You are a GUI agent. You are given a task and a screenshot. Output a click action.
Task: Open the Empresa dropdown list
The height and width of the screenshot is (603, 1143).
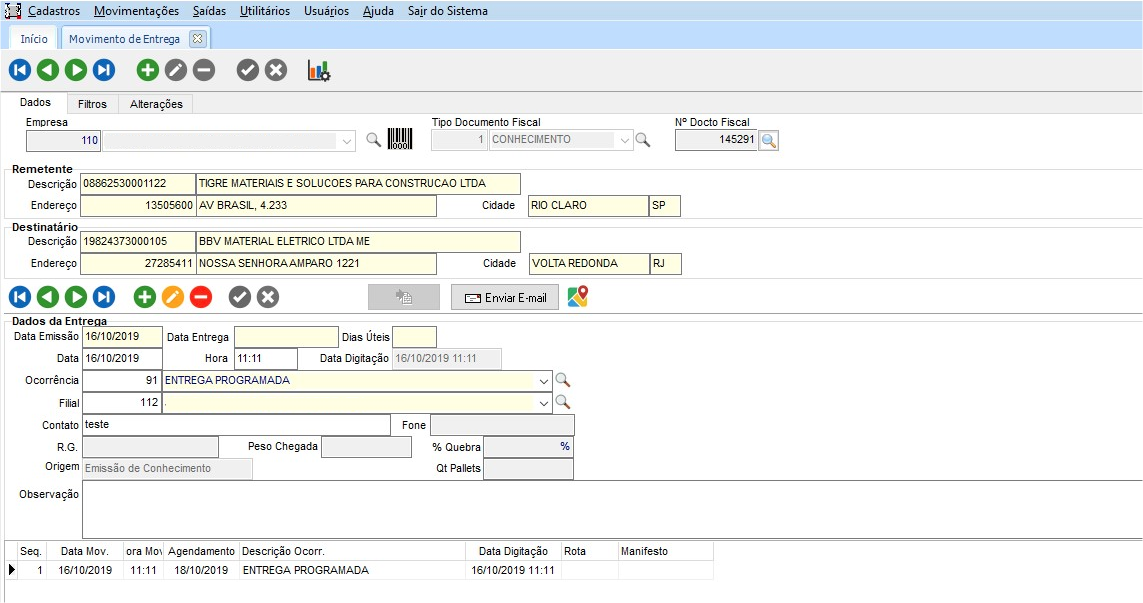(347, 141)
